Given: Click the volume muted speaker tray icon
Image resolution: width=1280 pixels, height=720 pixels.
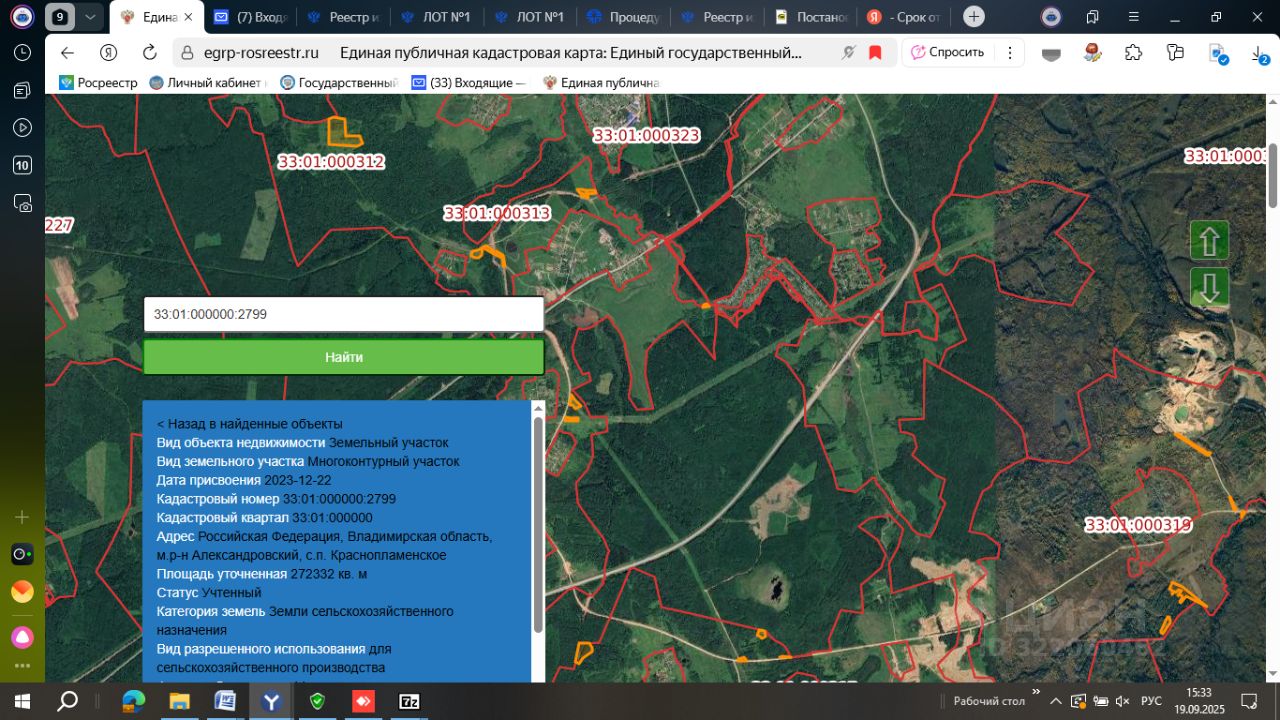Looking at the screenshot, I should pos(1123,701).
